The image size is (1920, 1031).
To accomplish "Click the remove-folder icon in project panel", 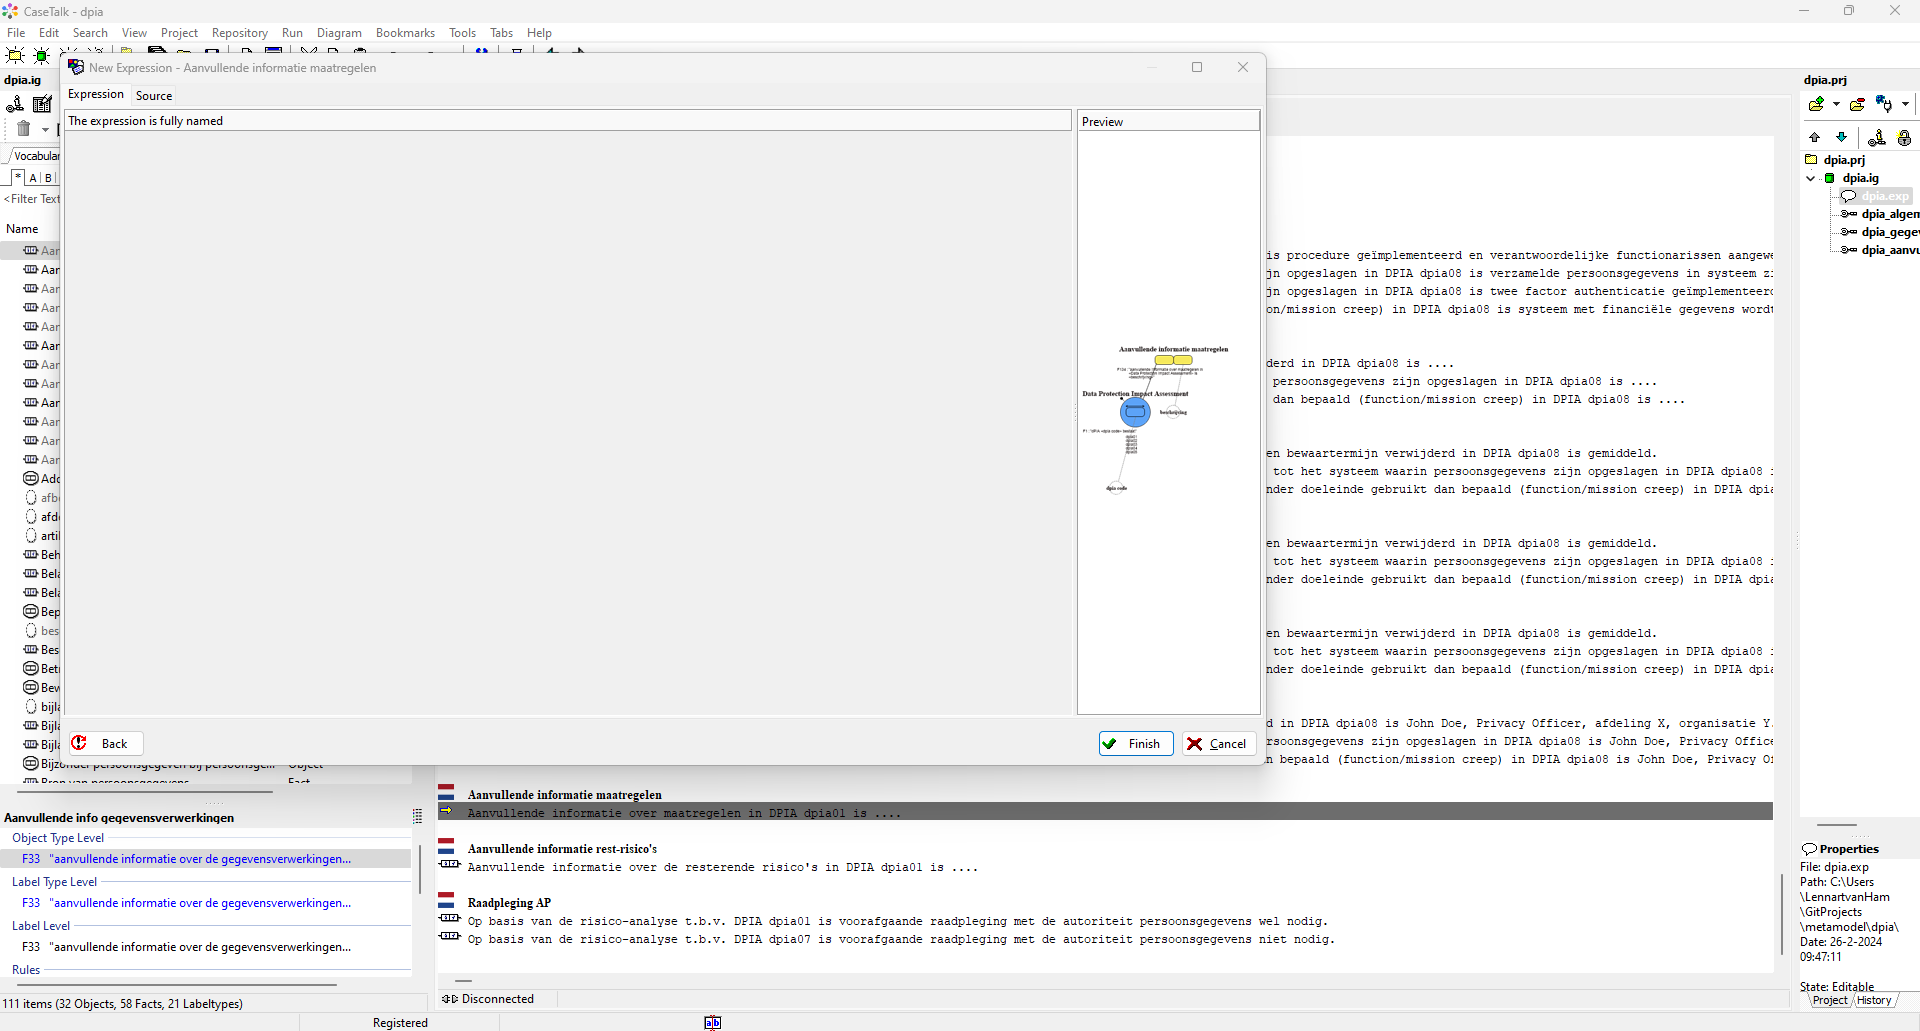I will pyautogui.click(x=1857, y=104).
